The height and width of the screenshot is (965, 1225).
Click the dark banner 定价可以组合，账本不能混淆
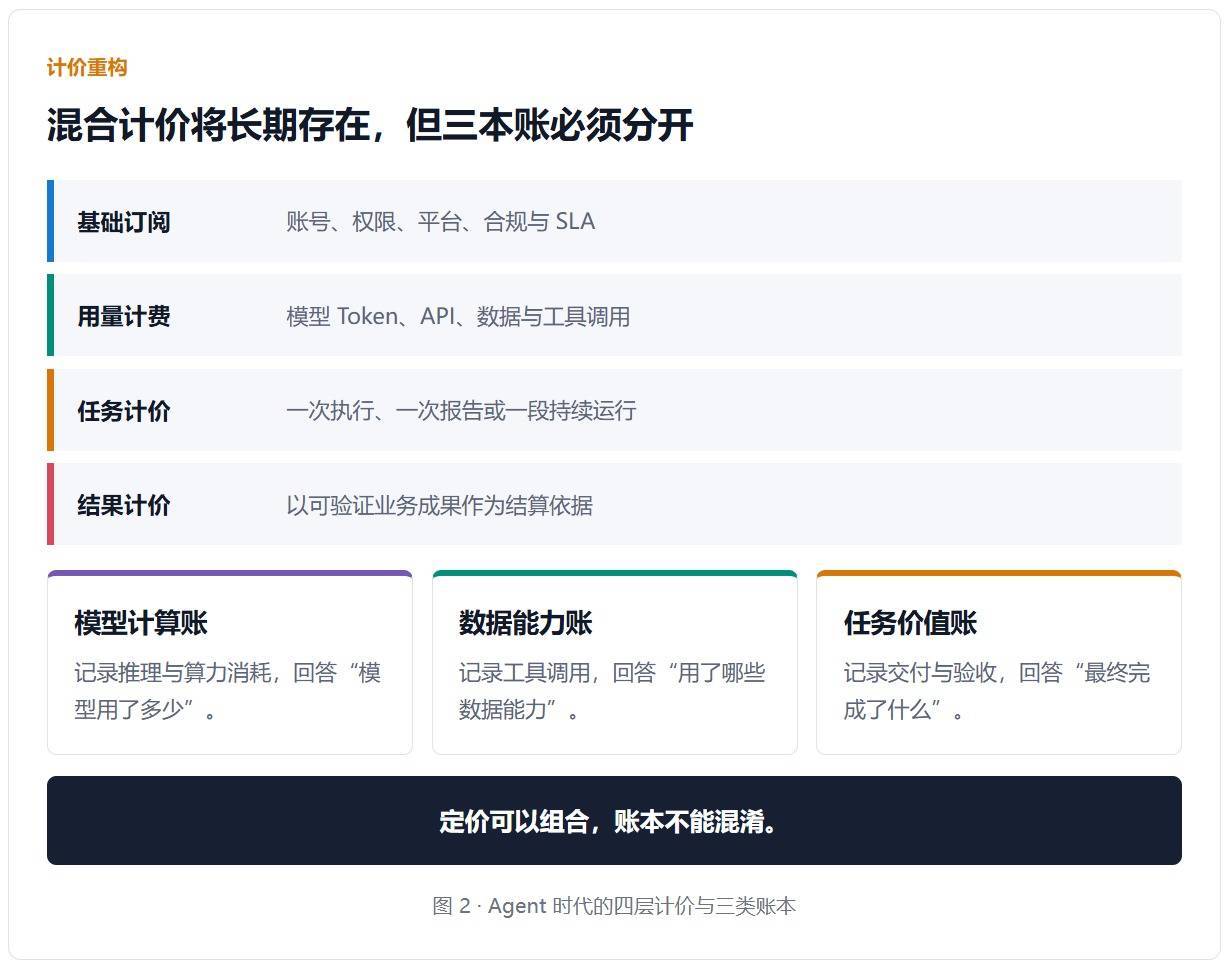614,821
